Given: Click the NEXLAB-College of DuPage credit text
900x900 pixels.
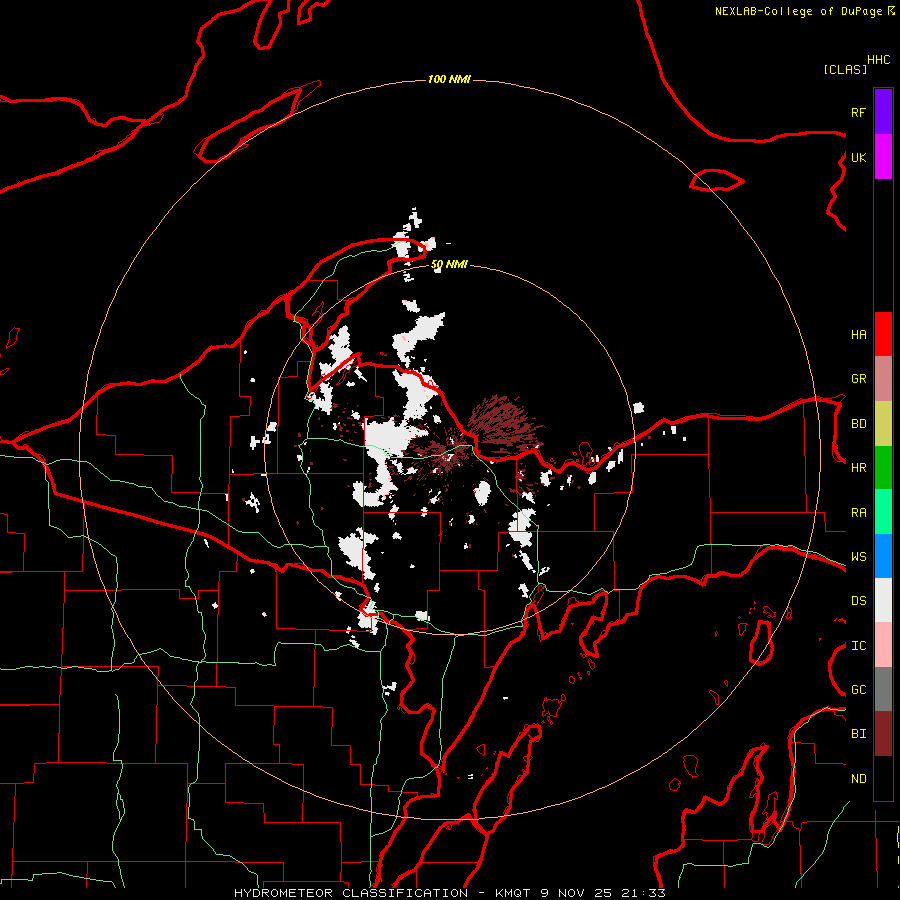Looking at the screenshot, I should (x=798, y=11).
